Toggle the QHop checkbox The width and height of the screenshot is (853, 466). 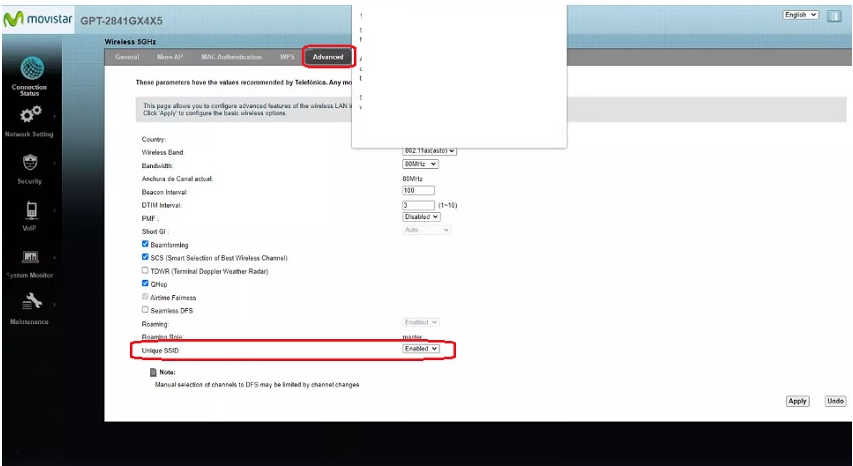pos(146,283)
